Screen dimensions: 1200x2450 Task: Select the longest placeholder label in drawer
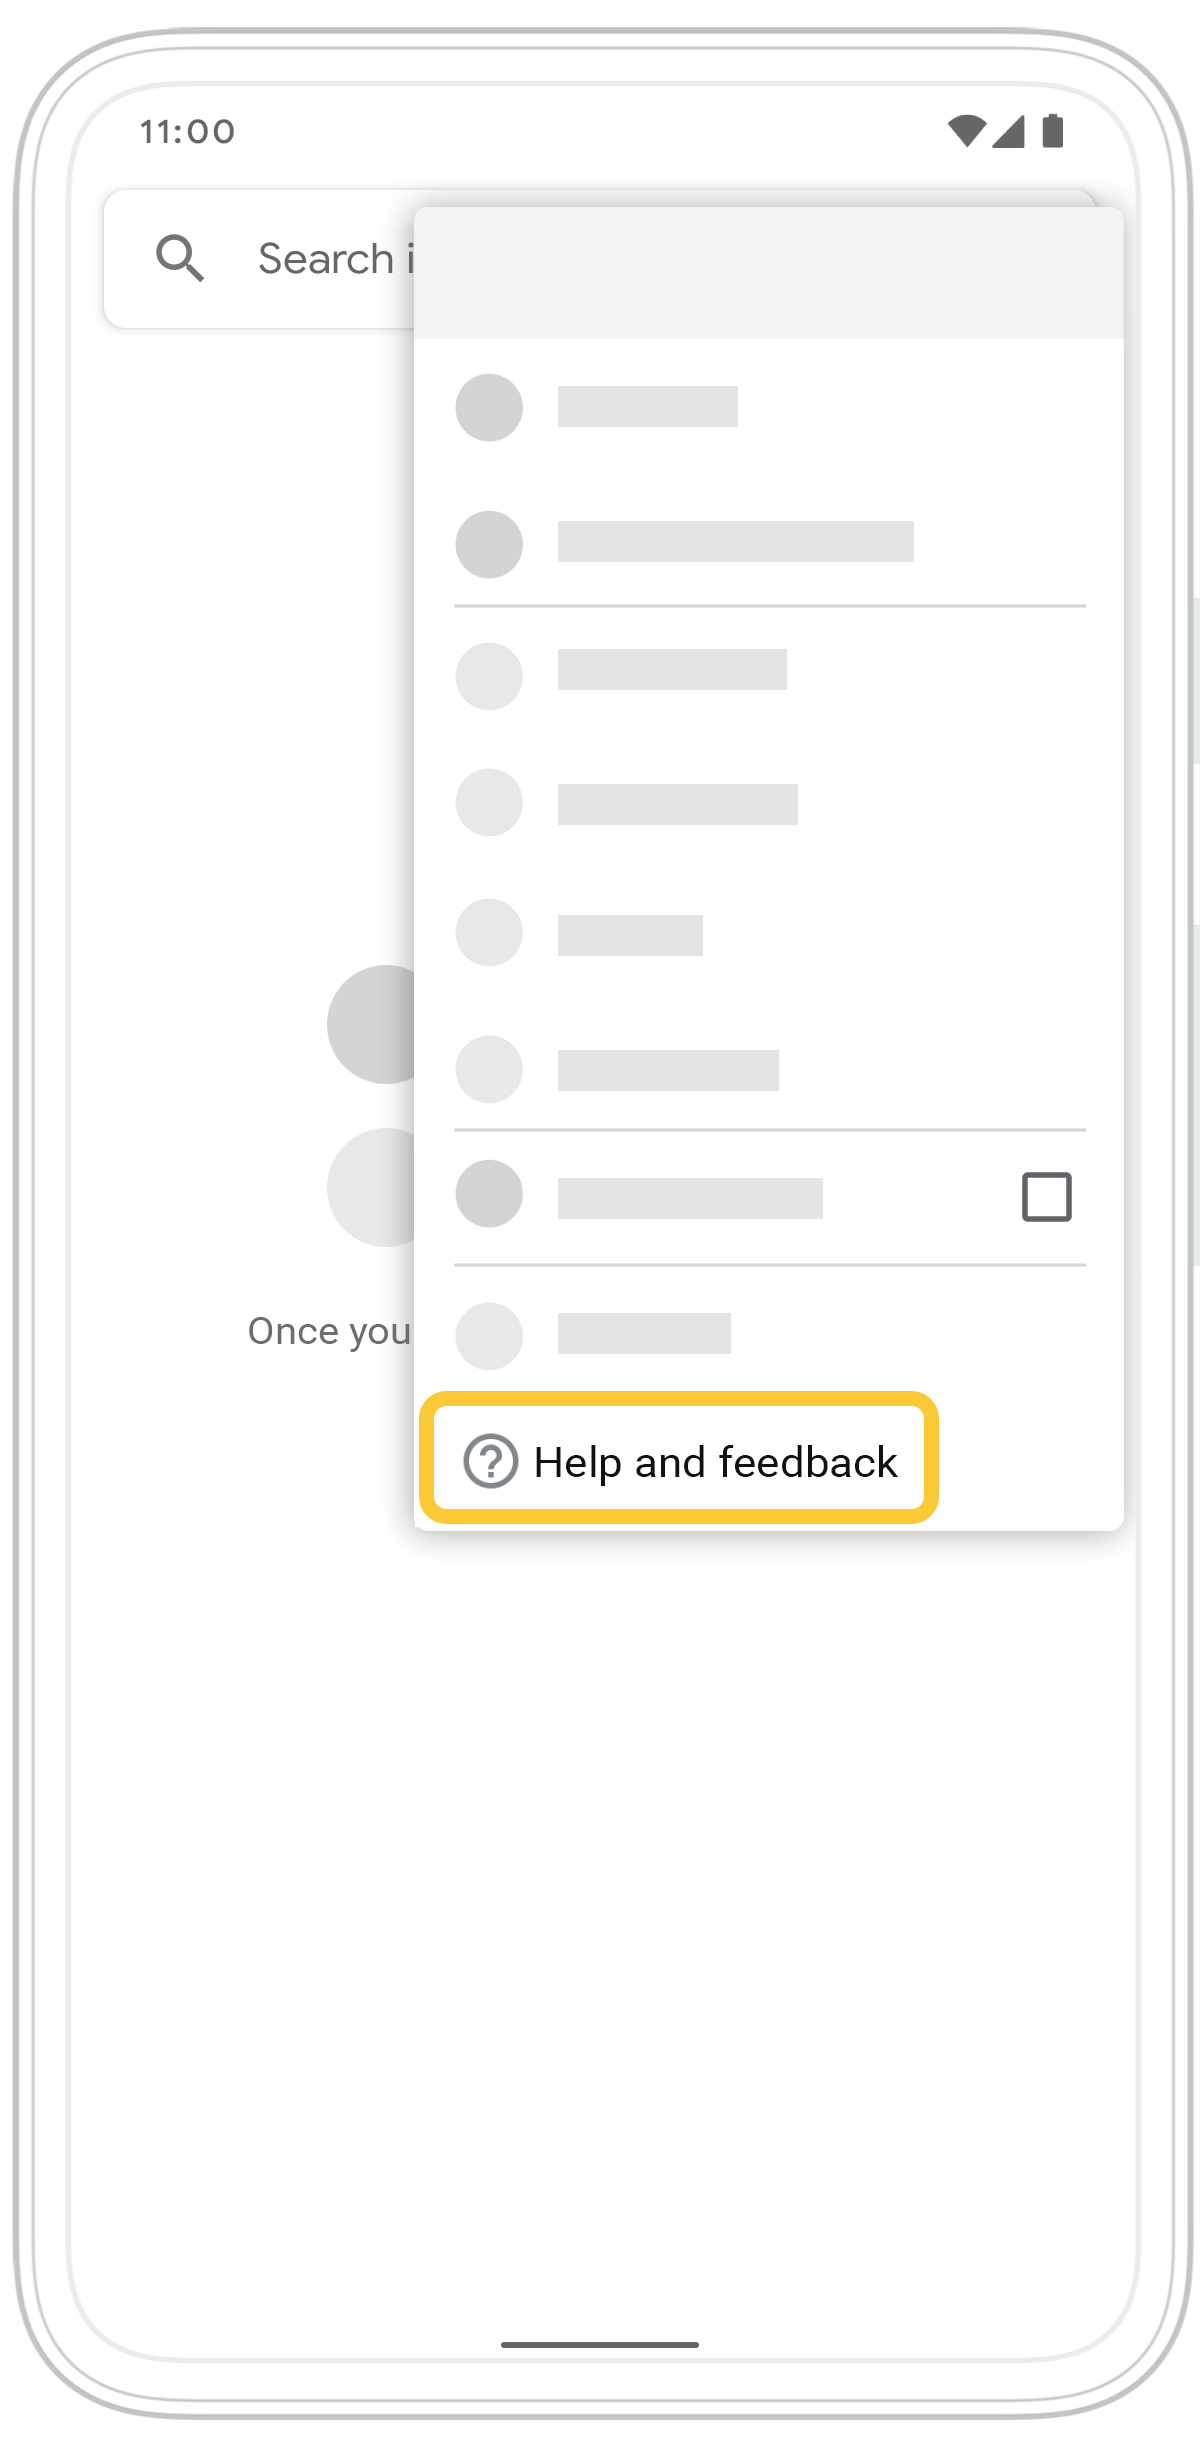736,541
